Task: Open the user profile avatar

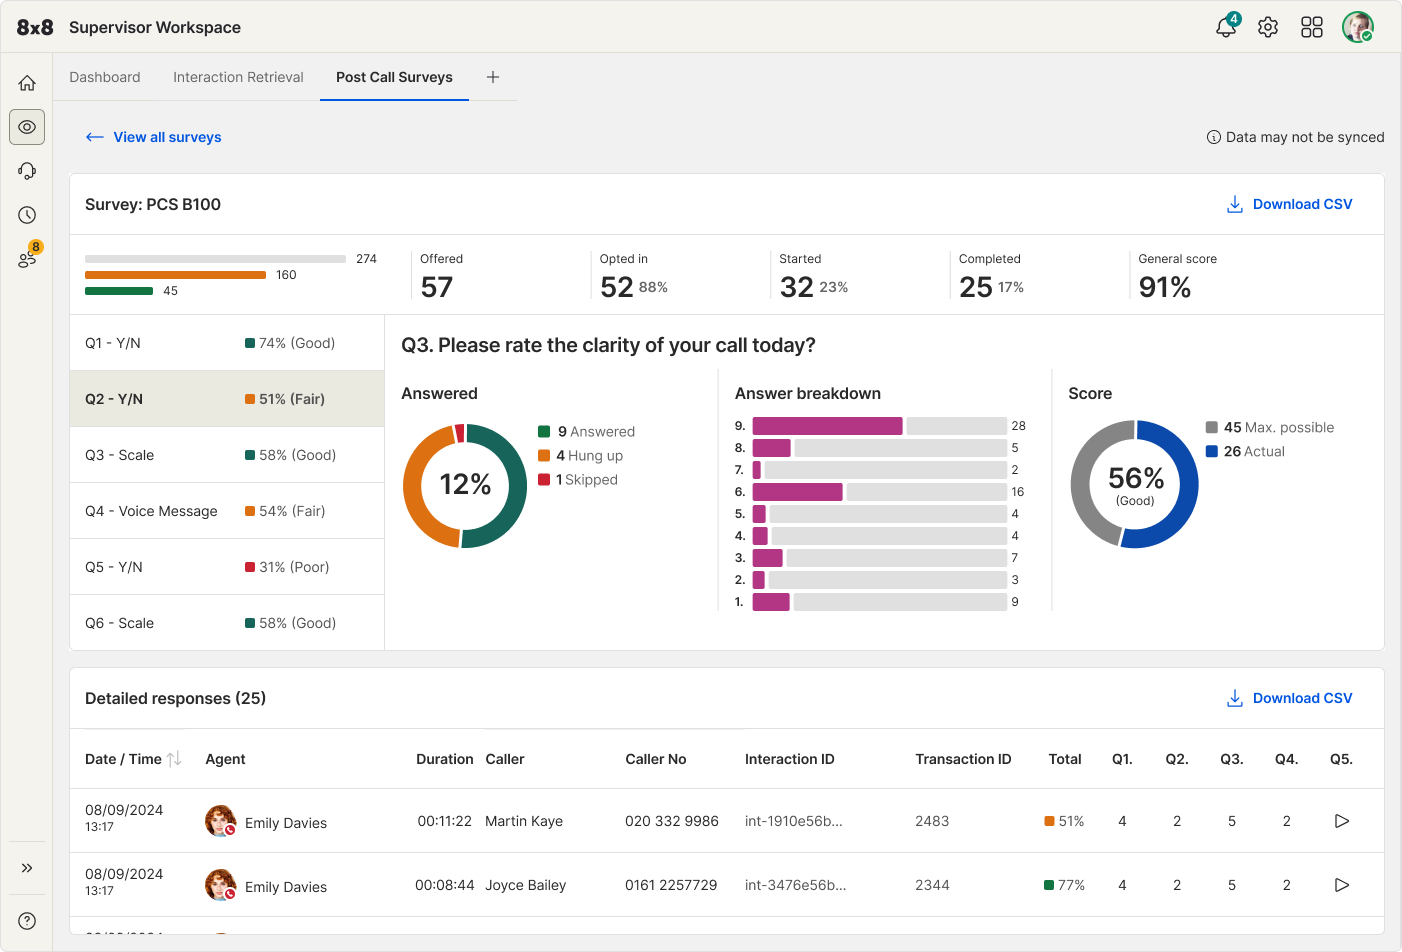Action: (x=1357, y=27)
